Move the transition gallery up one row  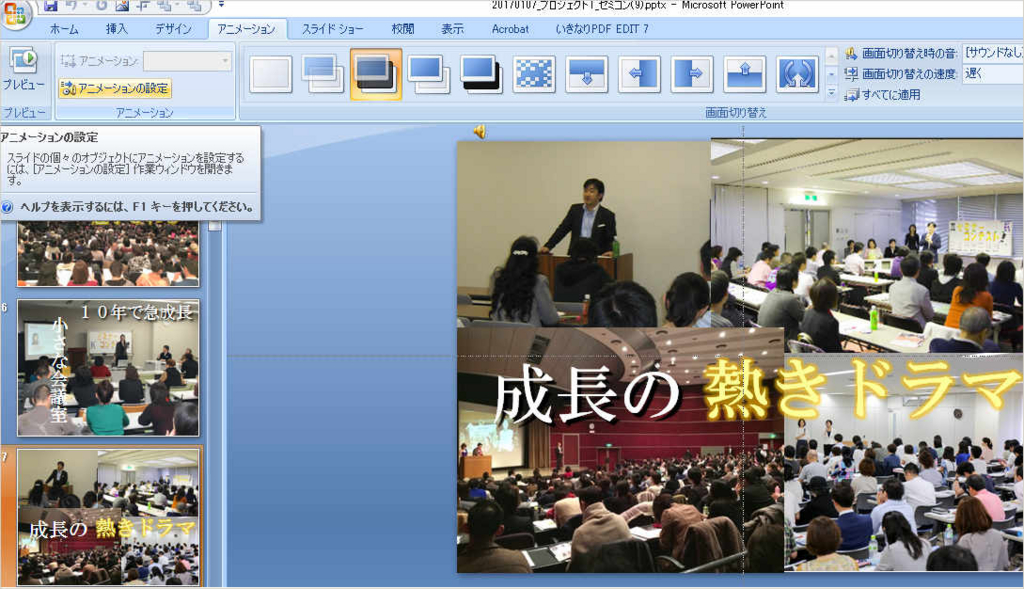(x=831, y=56)
